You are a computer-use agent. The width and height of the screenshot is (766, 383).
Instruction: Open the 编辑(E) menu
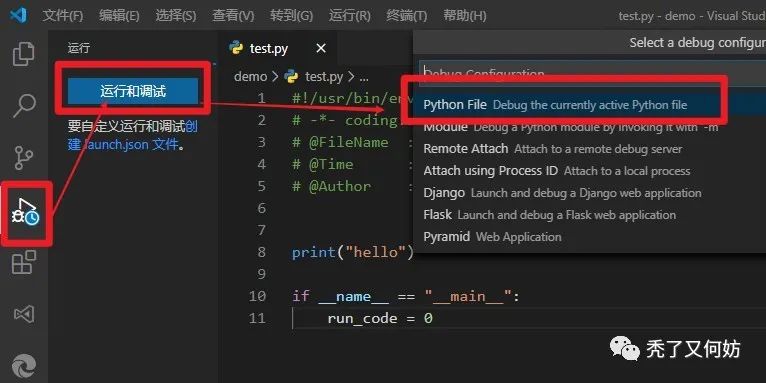tap(119, 16)
